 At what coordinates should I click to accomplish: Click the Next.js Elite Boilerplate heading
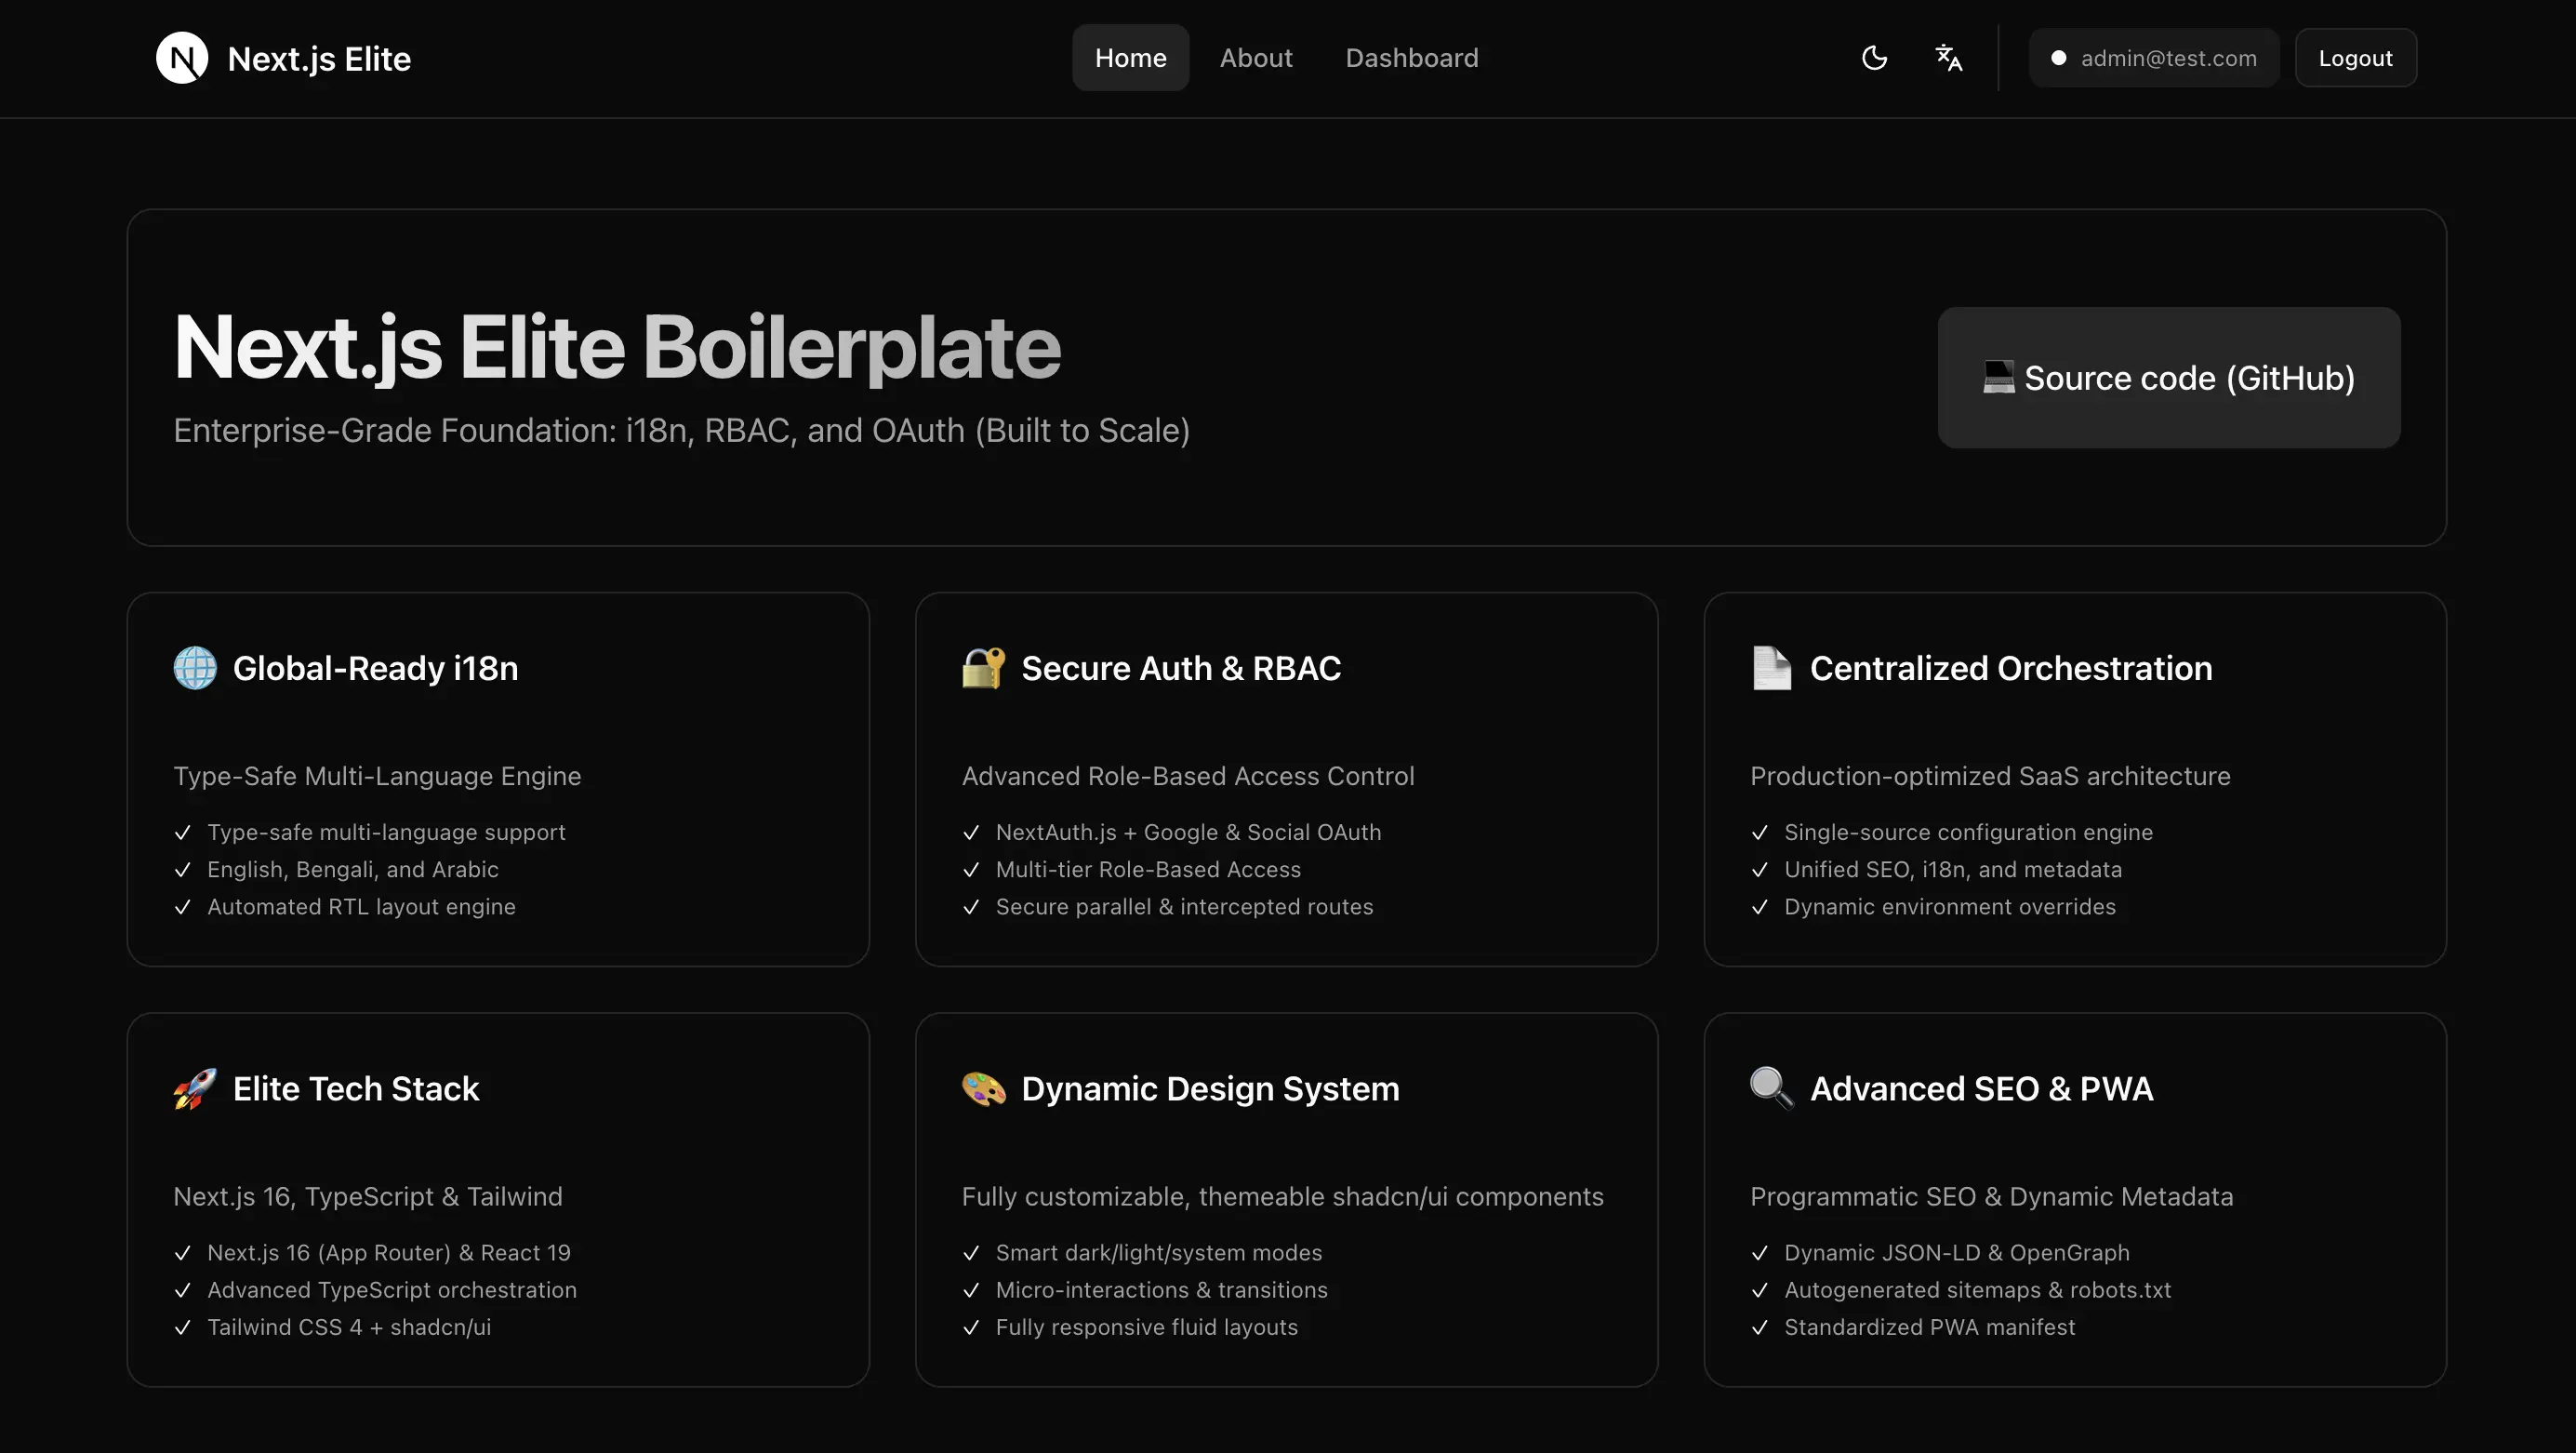617,347
